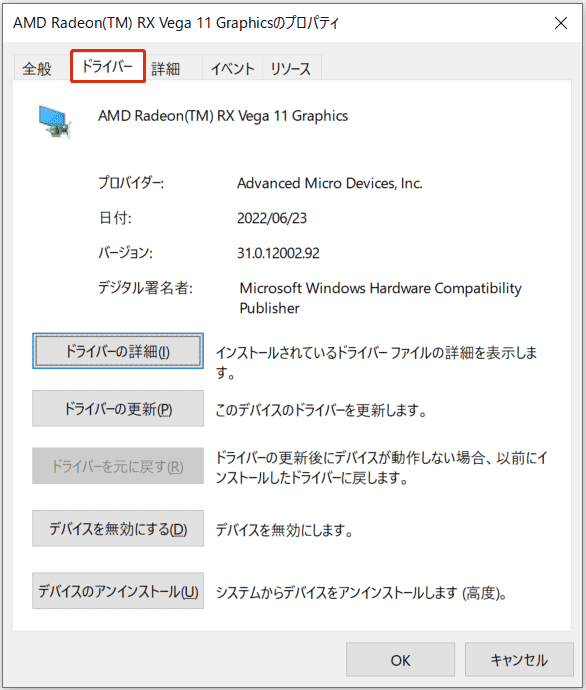Click the 日付: label
This screenshot has height=690, width=586.
(x=115, y=218)
